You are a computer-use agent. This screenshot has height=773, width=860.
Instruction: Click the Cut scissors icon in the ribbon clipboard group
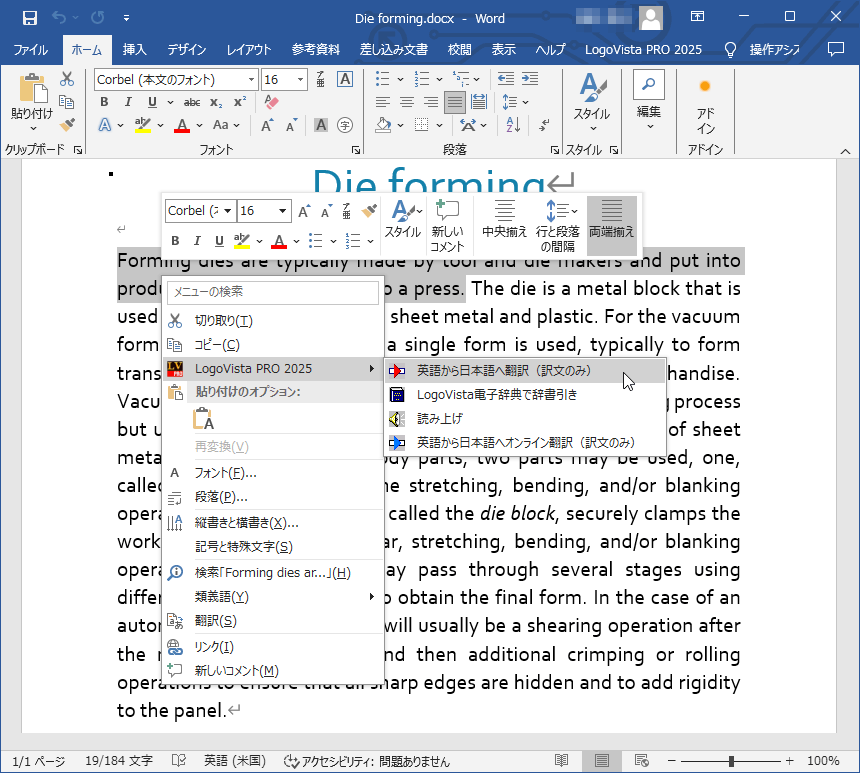click(67, 79)
